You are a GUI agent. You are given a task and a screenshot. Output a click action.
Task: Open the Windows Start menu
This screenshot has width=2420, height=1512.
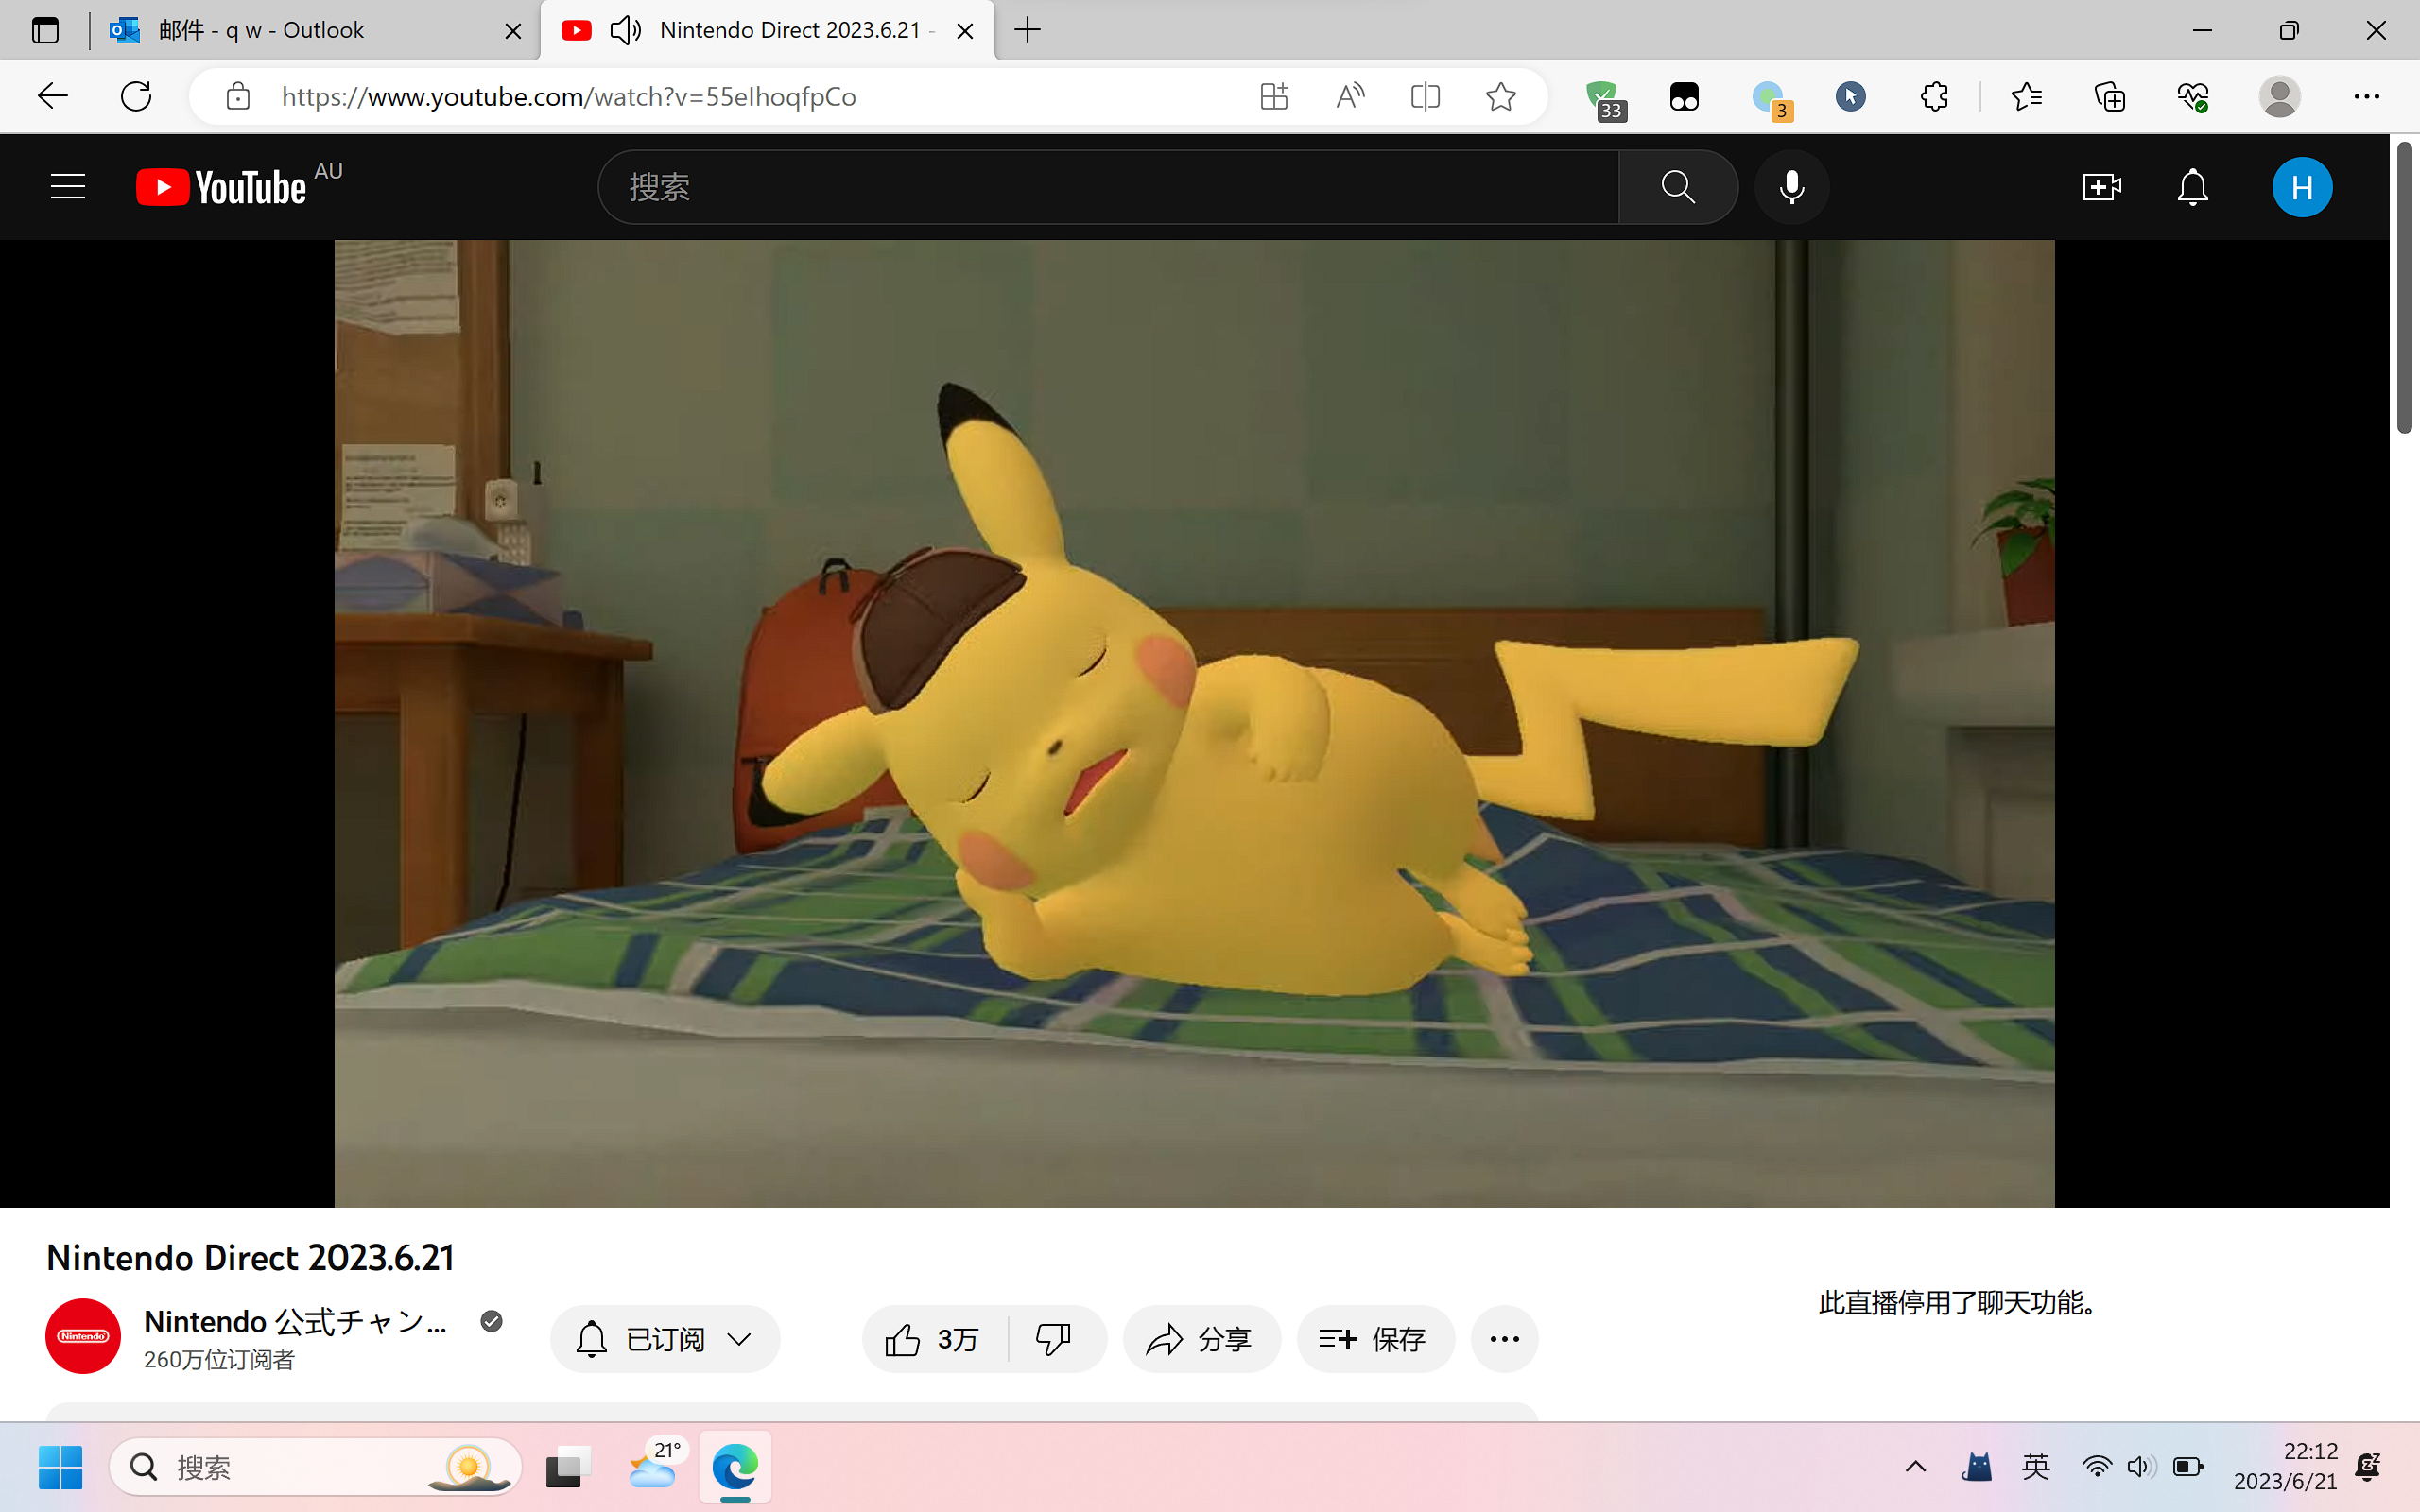60,1467
